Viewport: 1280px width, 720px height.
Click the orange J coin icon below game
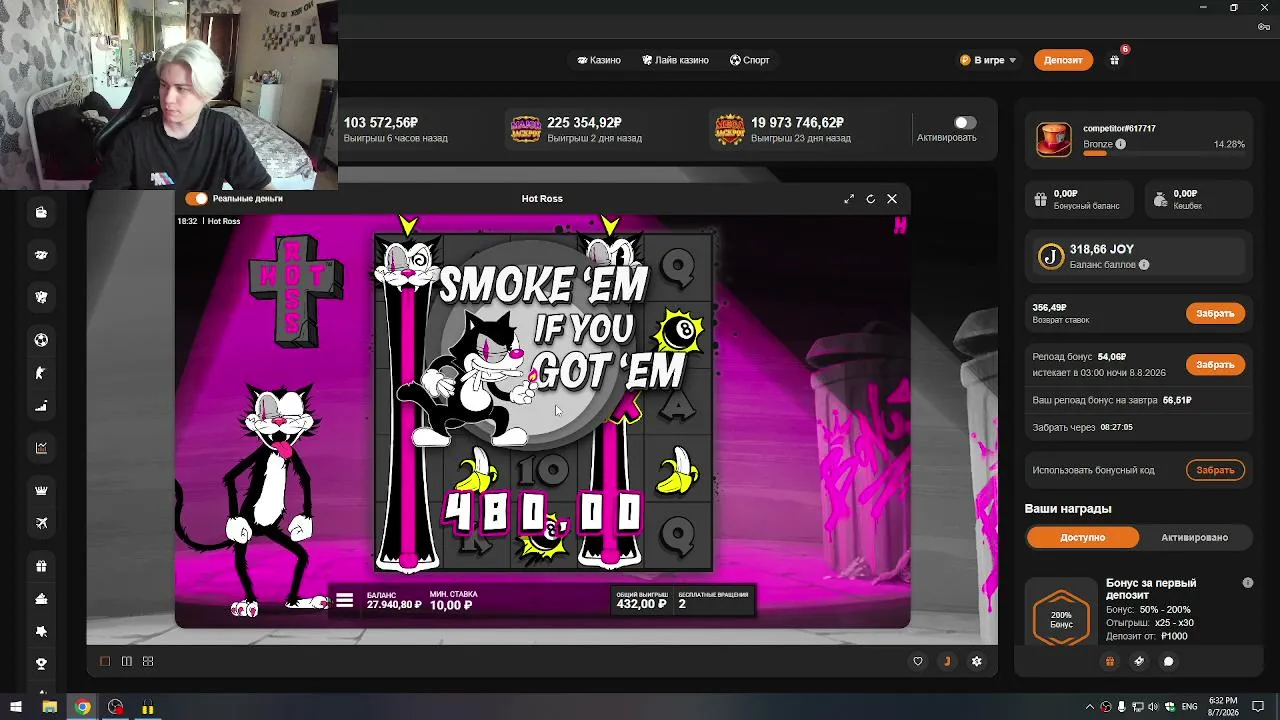click(947, 661)
